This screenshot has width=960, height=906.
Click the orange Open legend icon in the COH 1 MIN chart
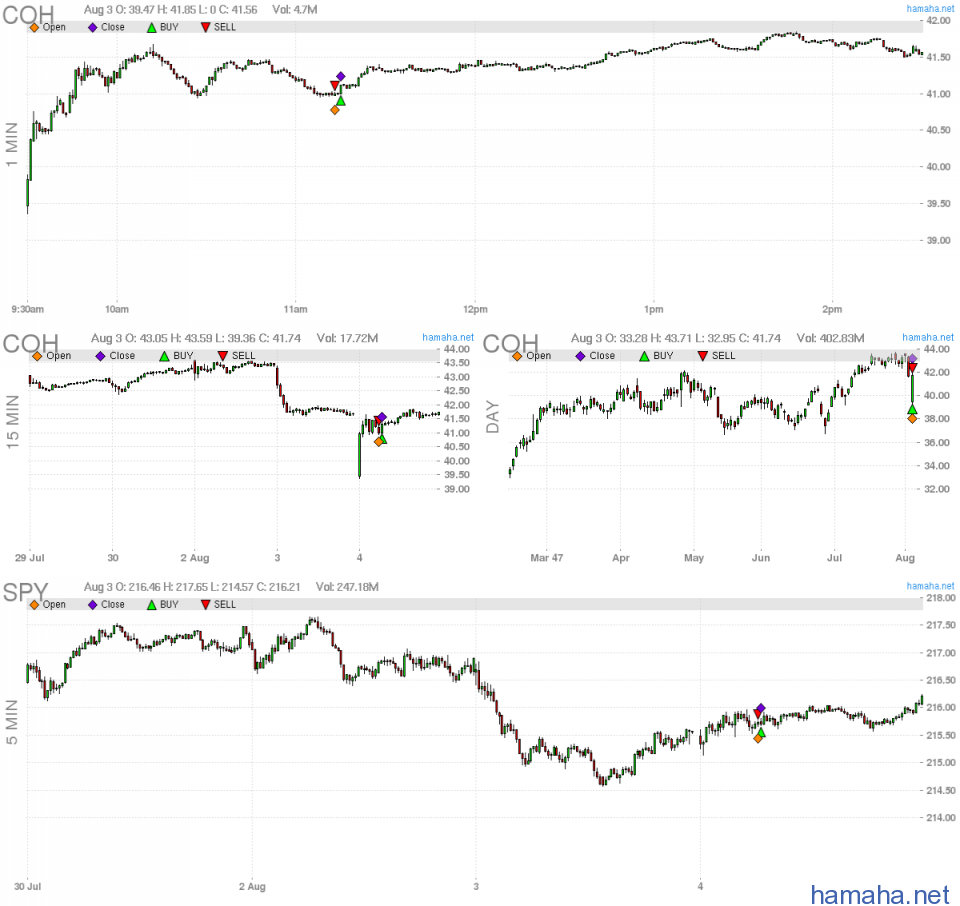[x=34, y=27]
